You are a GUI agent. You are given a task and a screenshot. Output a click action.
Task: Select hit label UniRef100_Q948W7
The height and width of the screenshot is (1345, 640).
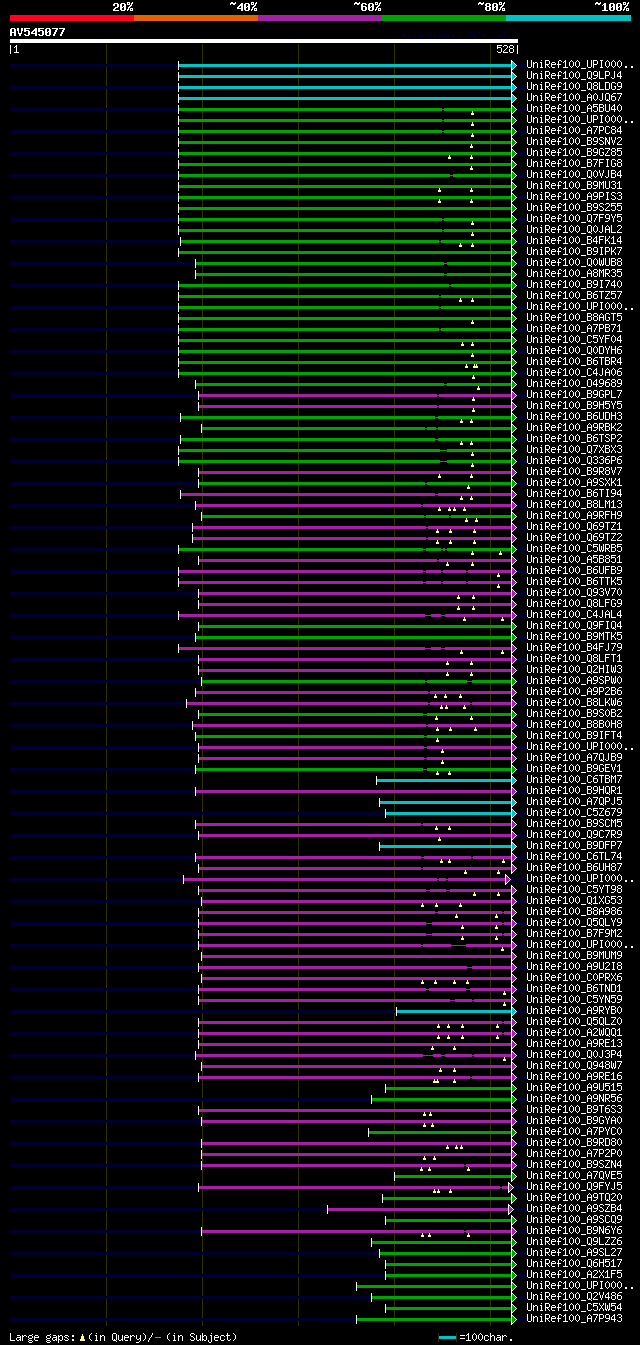click(x=574, y=1065)
